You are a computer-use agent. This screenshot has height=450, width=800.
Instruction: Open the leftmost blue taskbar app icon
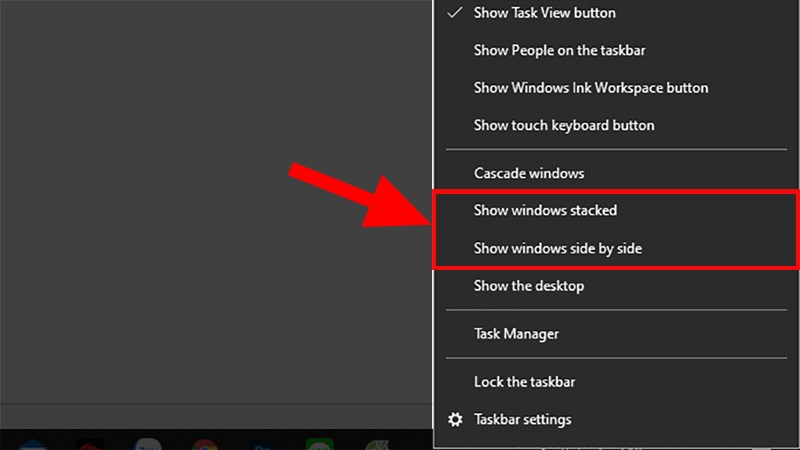[33, 445]
